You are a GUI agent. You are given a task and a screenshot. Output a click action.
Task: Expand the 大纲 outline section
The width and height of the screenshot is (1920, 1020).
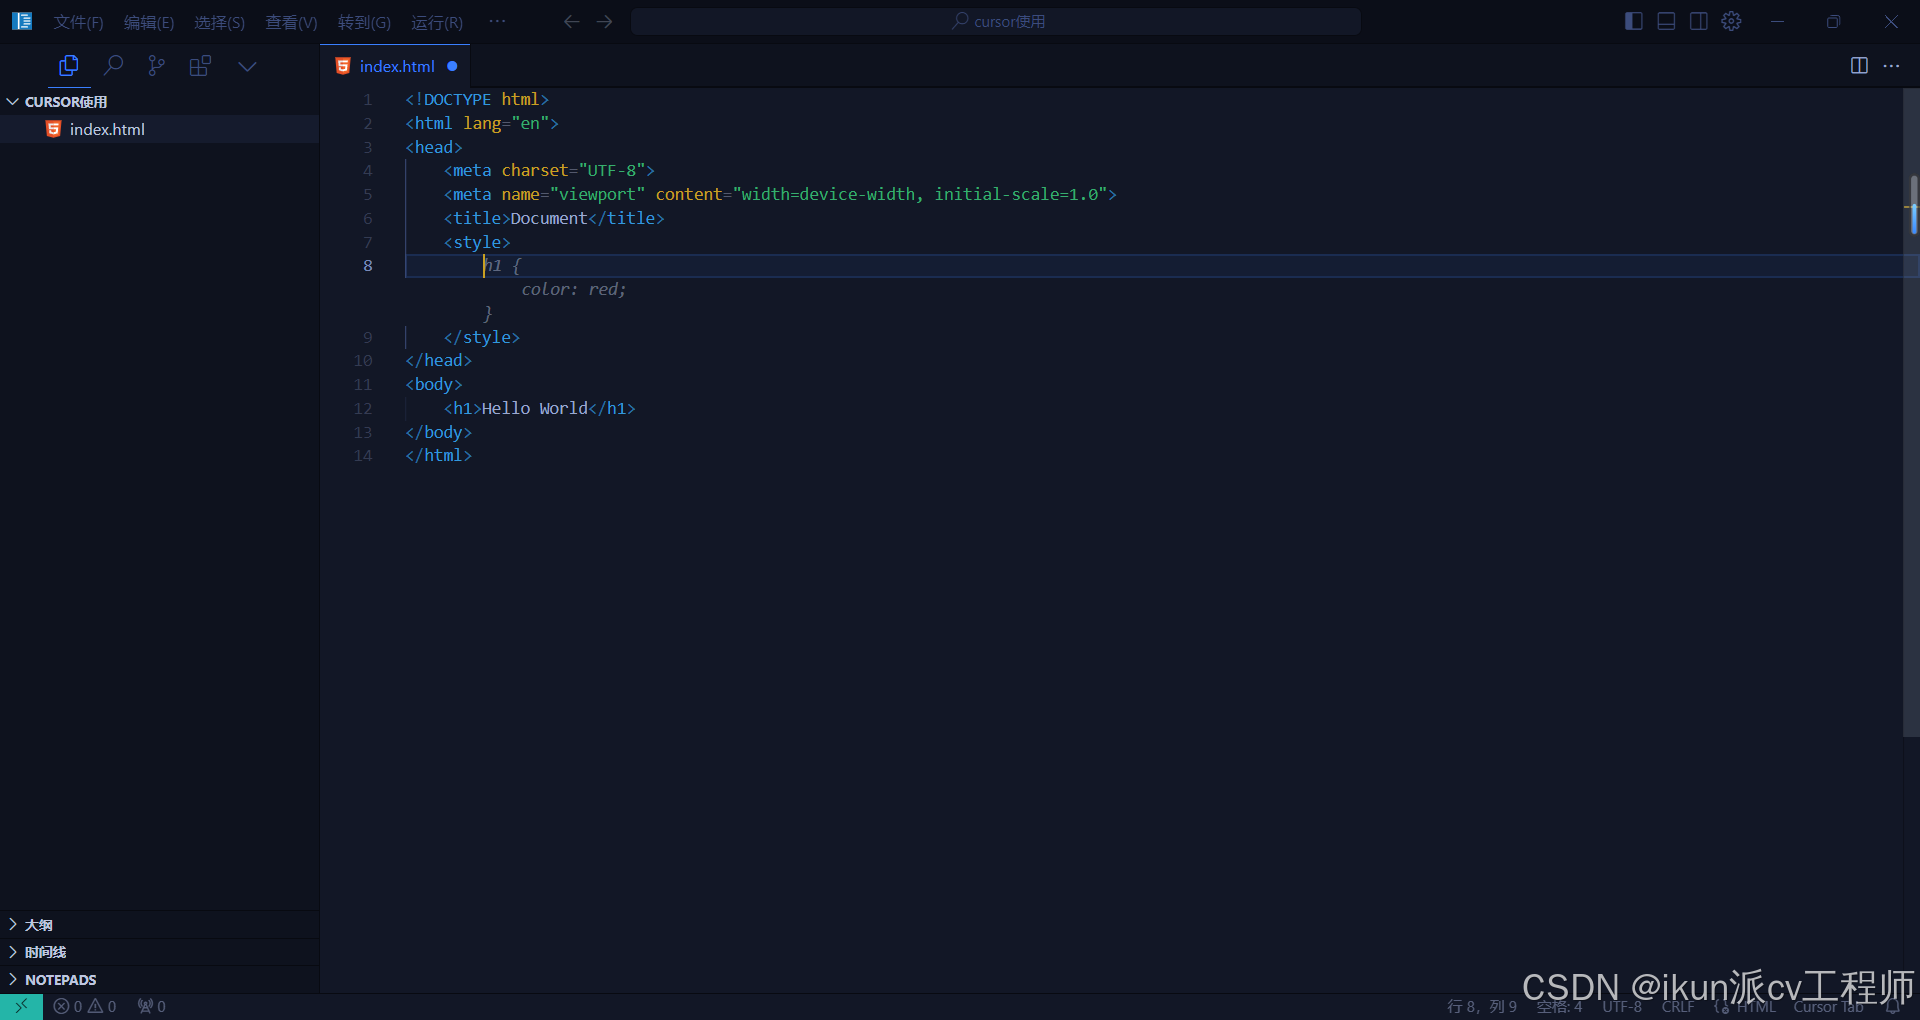(x=159, y=925)
